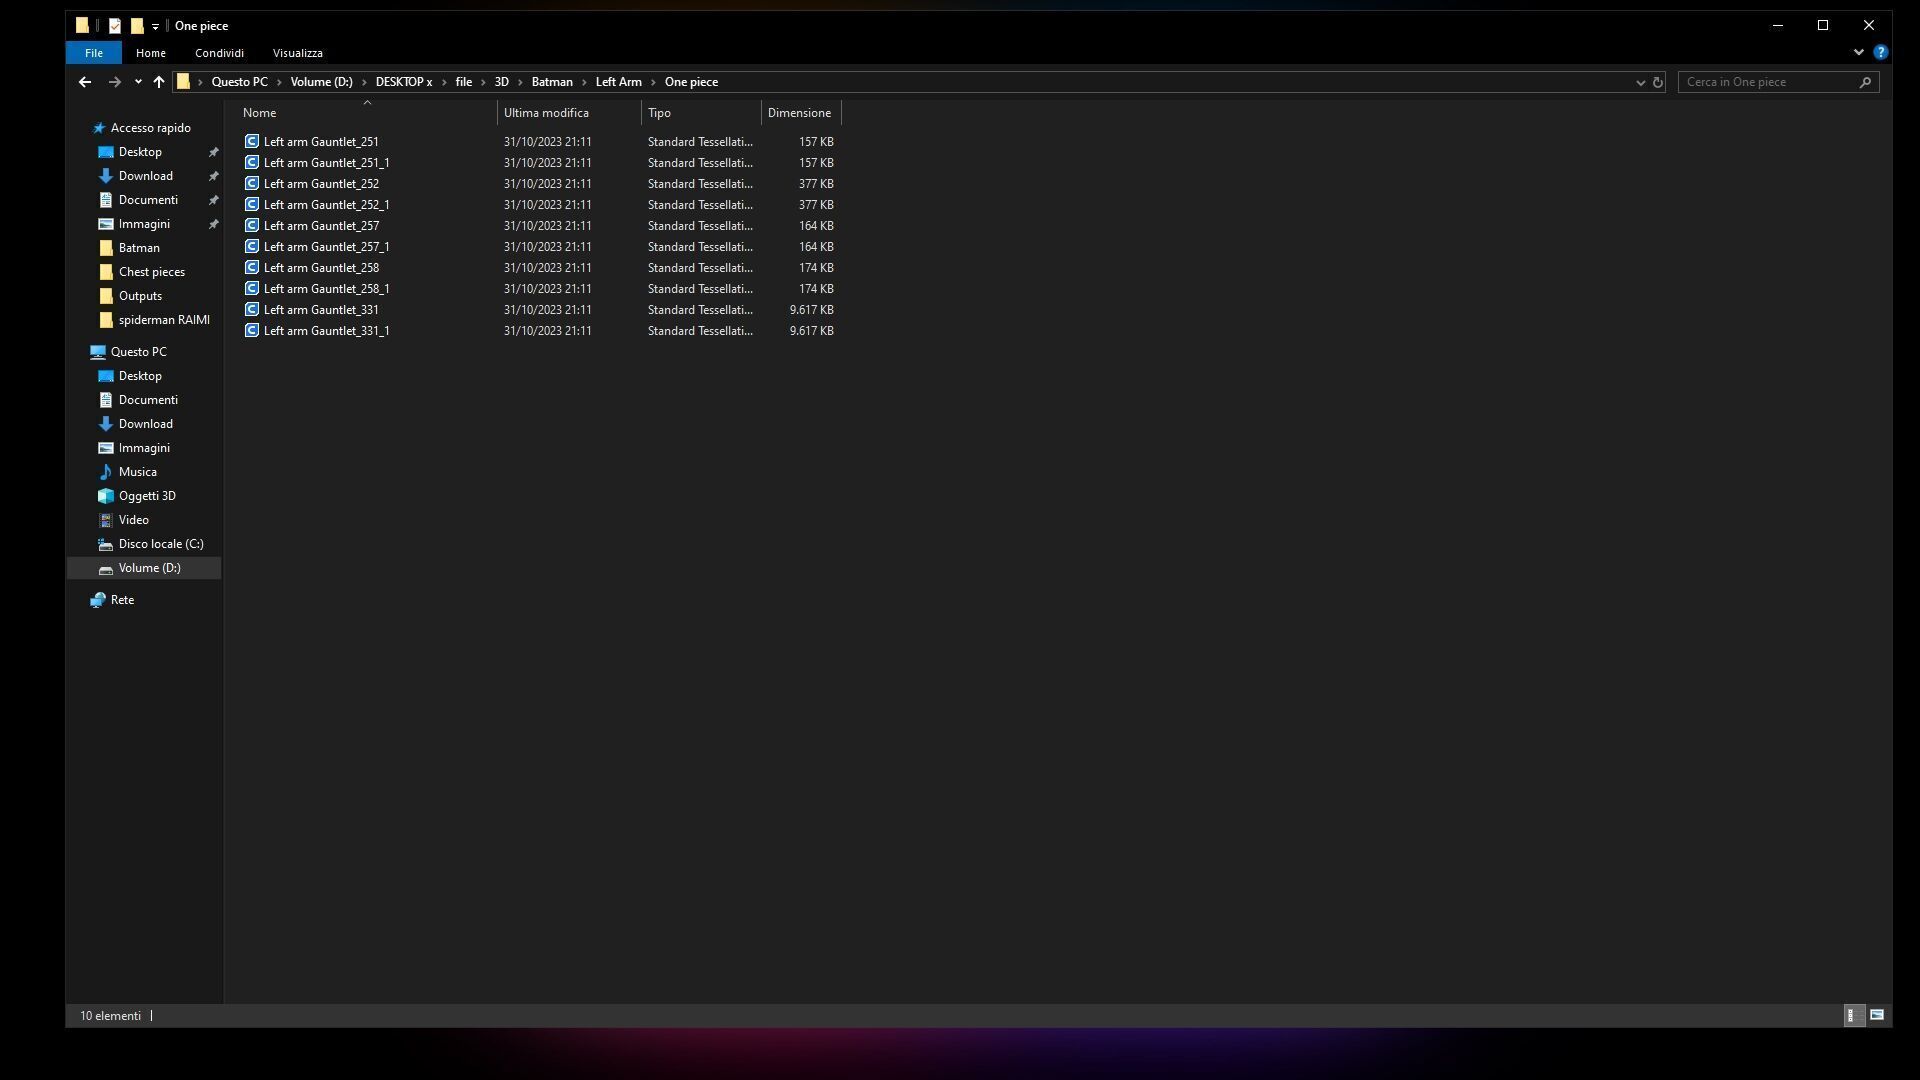
Task: Click the Help question mark icon
Action: point(1880,52)
